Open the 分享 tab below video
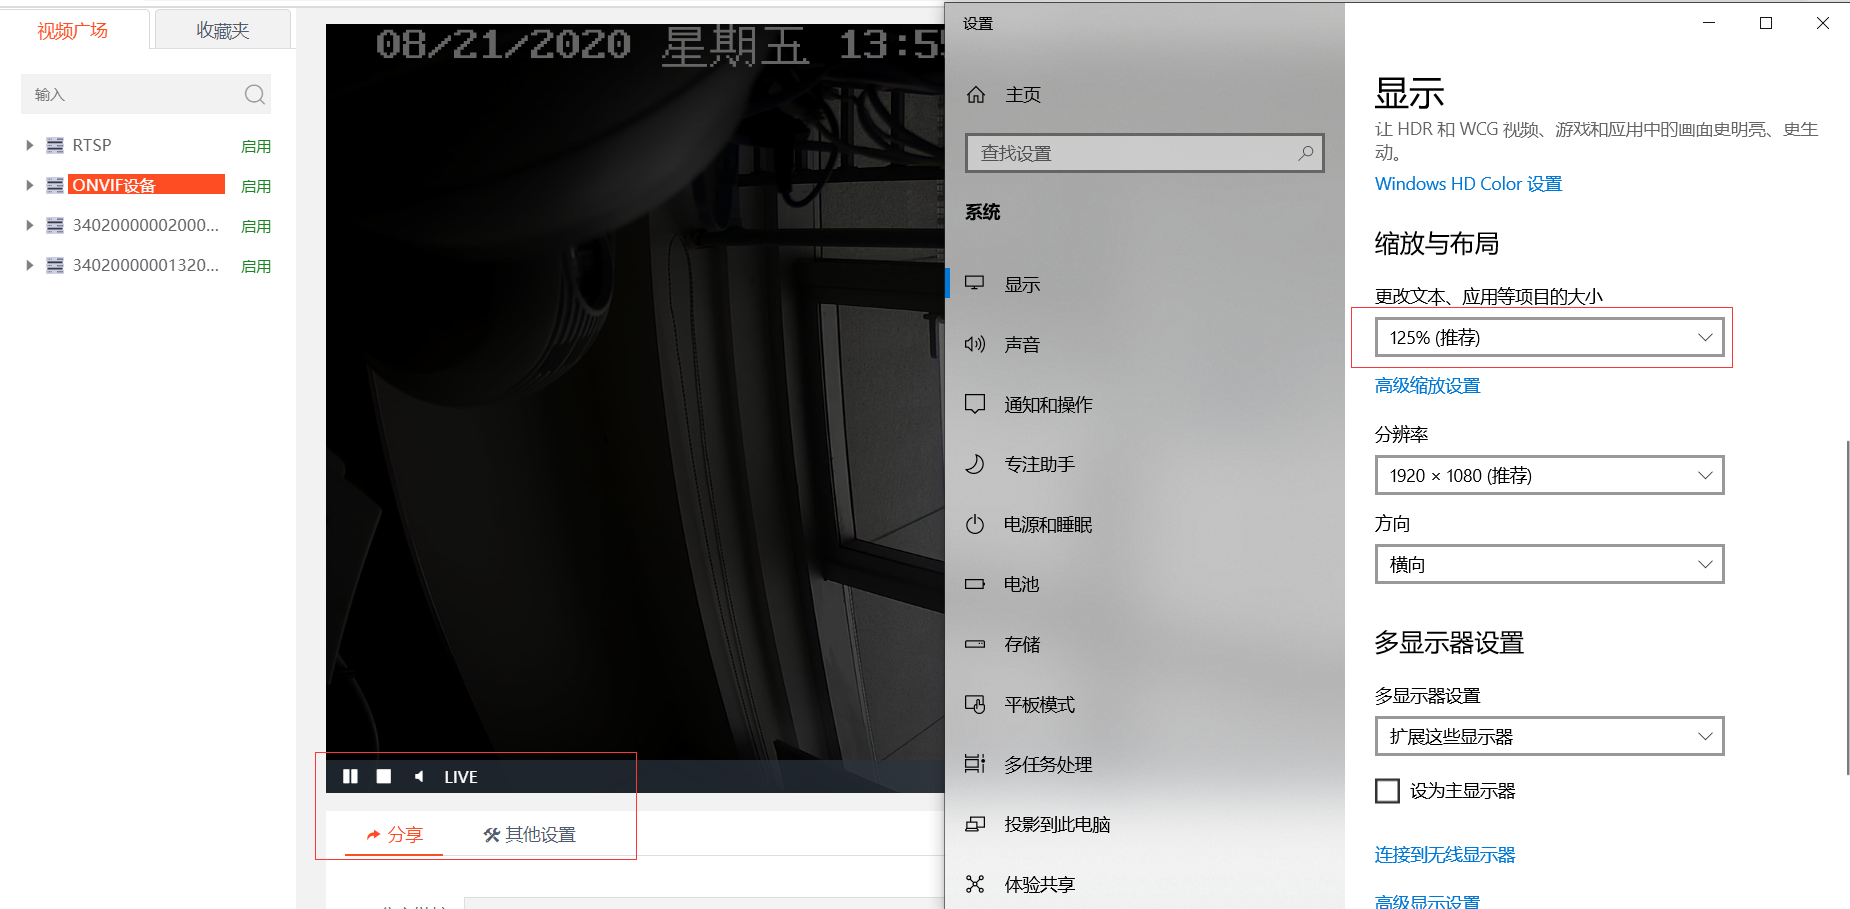 pos(394,835)
